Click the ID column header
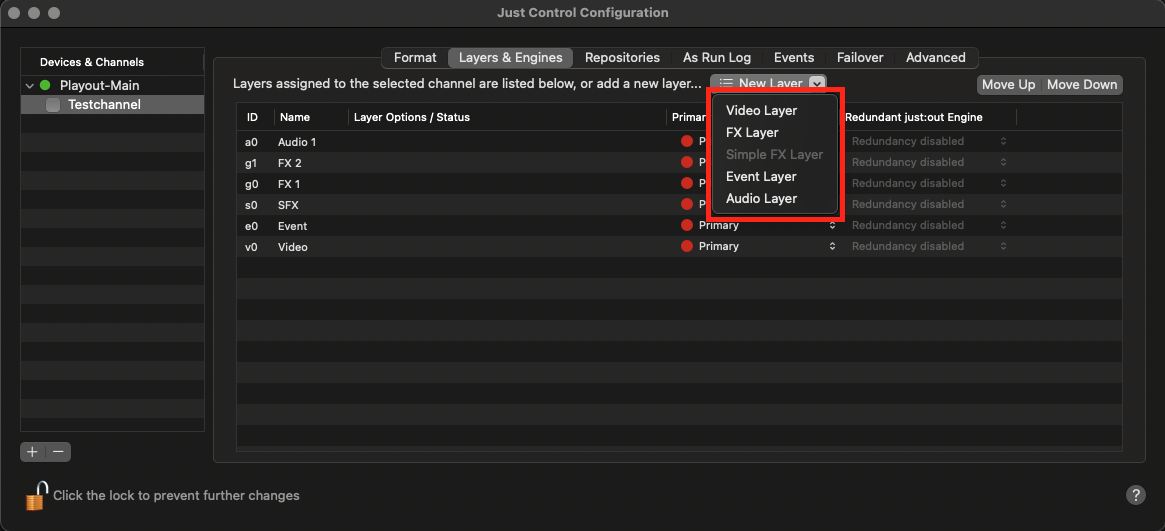1165x531 pixels. tap(255, 117)
